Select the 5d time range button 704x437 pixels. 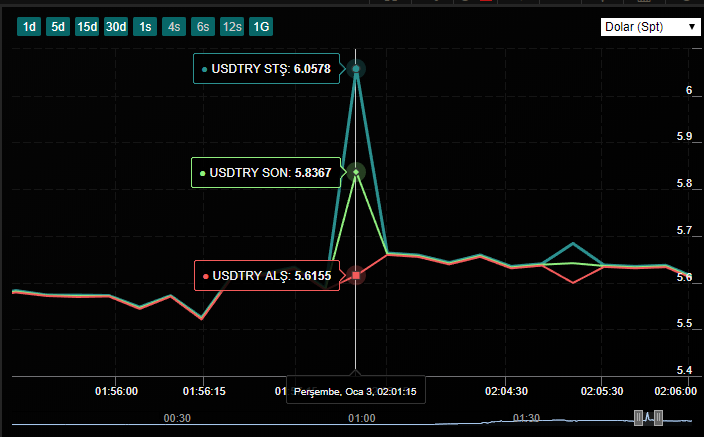58,27
